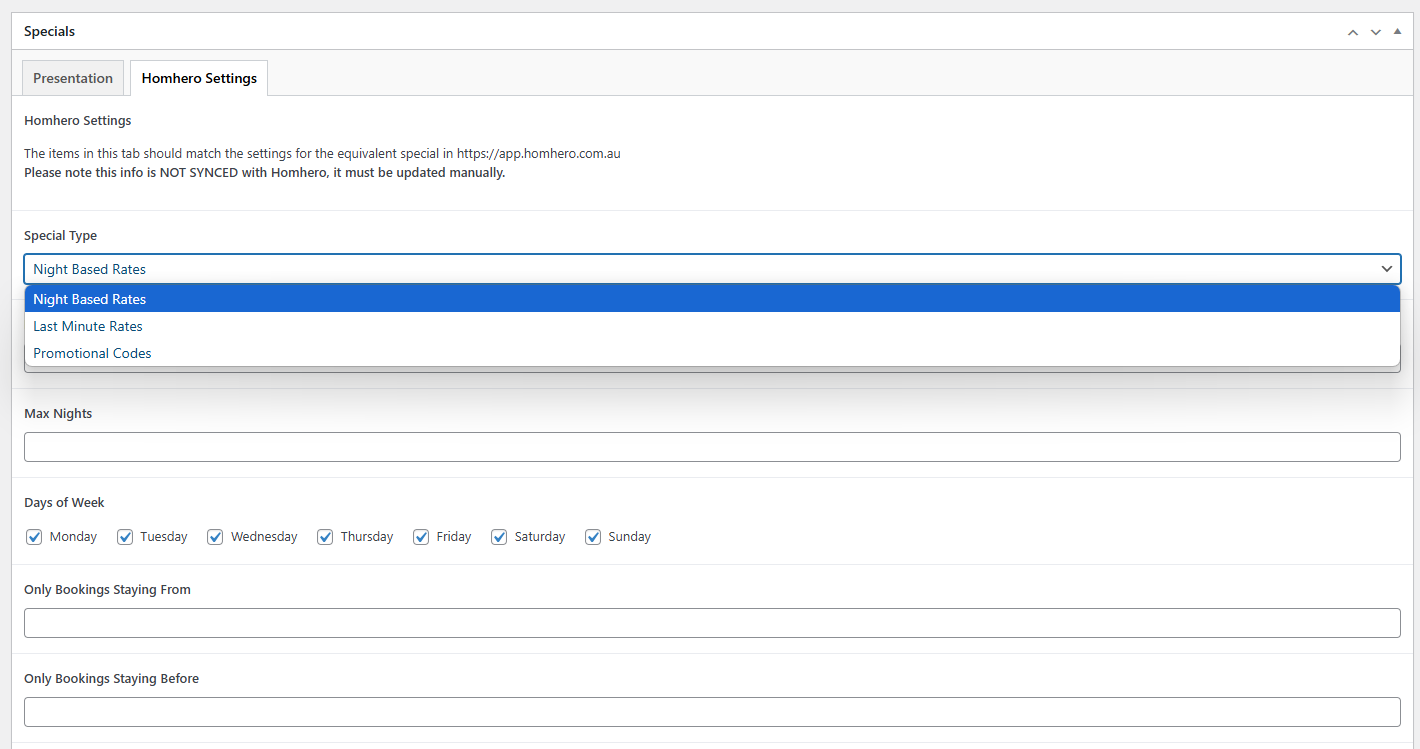The image size is (1420, 749).
Task: Untick the Saturday checkbox
Action: click(499, 537)
